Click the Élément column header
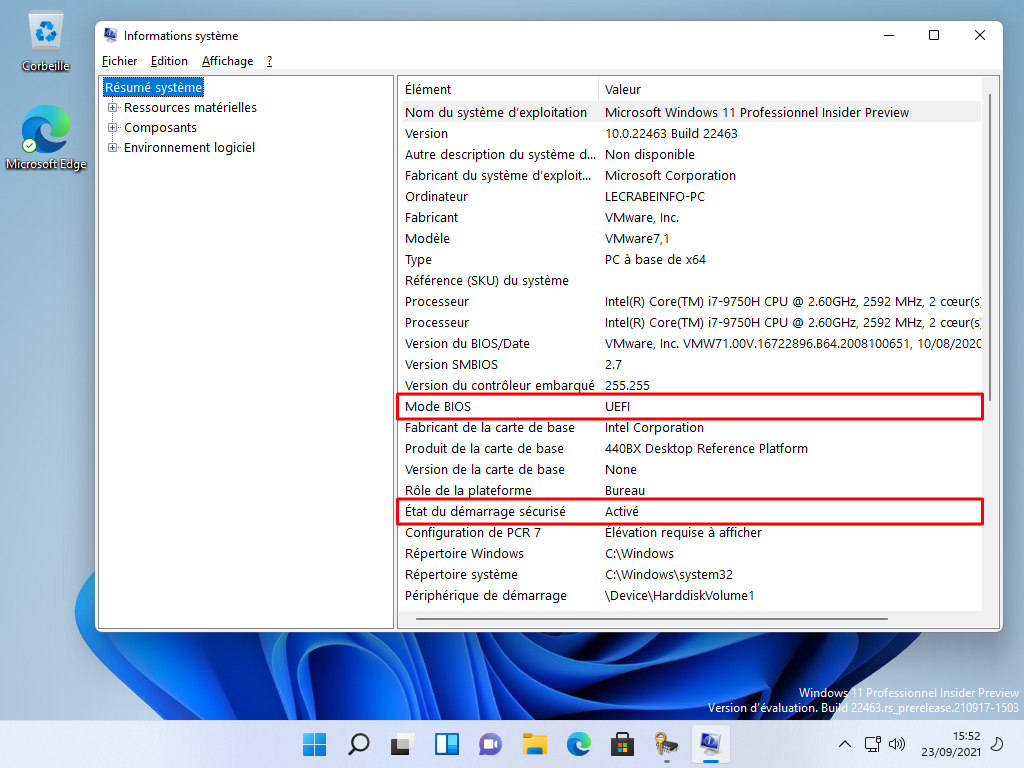Viewport: 1024px width, 768px height. pos(499,89)
